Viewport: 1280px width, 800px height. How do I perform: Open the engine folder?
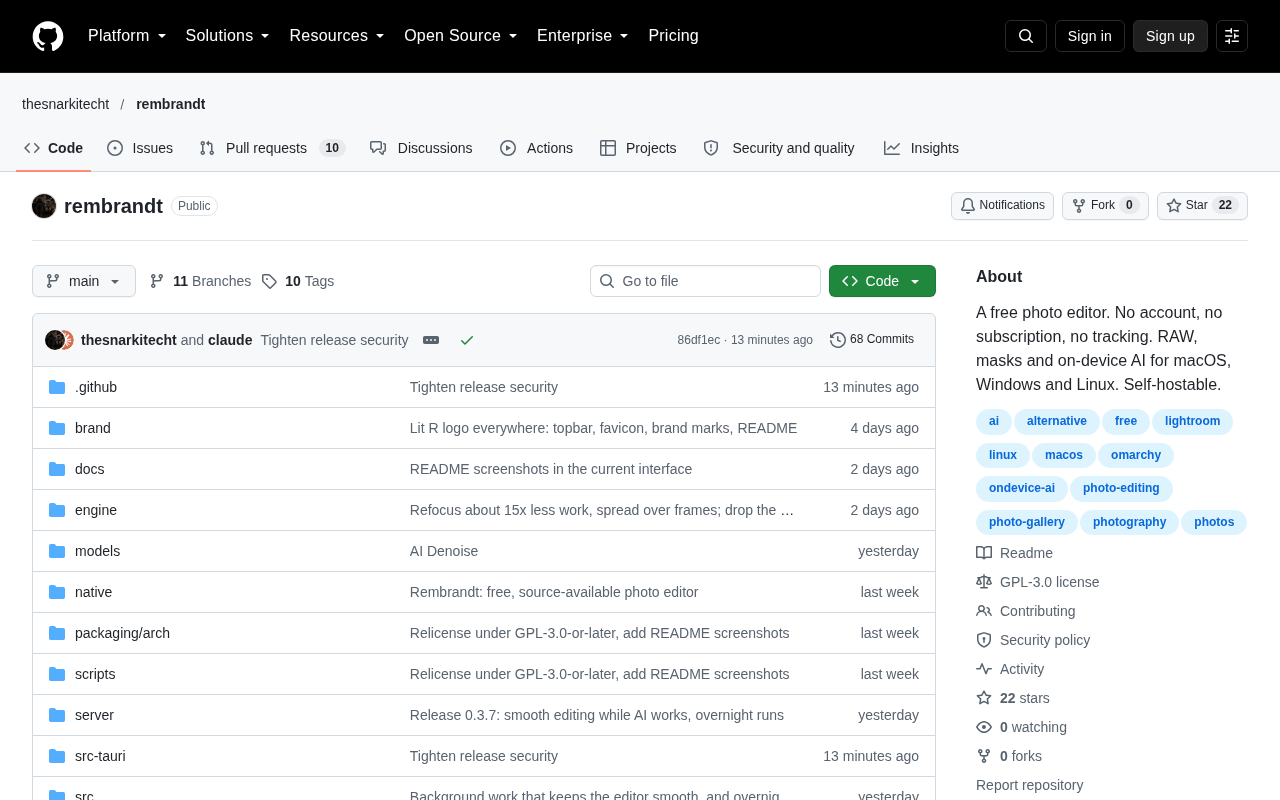pyautogui.click(x=96, y=510)
